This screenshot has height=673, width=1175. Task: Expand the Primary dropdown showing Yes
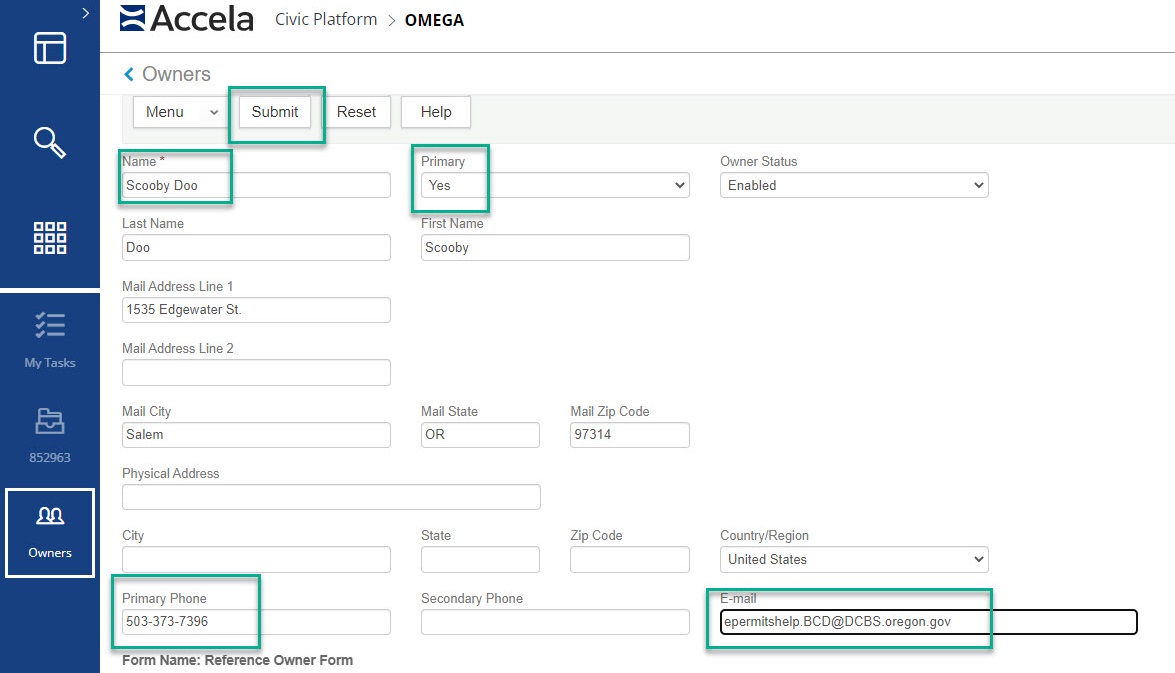555,185
